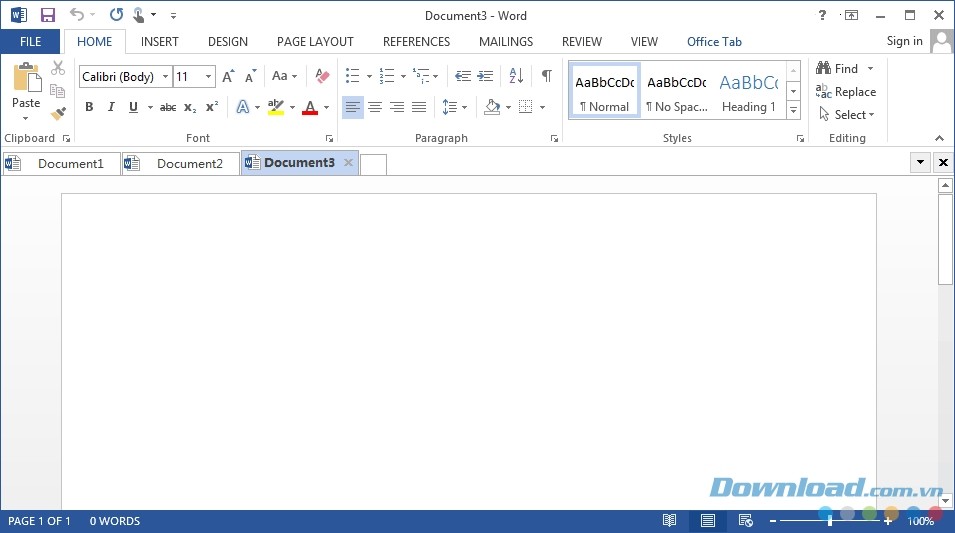Screen dimensions: 955x533
Task: Toggle Show/Hide paragraph marks
Action: pos(546,76)
